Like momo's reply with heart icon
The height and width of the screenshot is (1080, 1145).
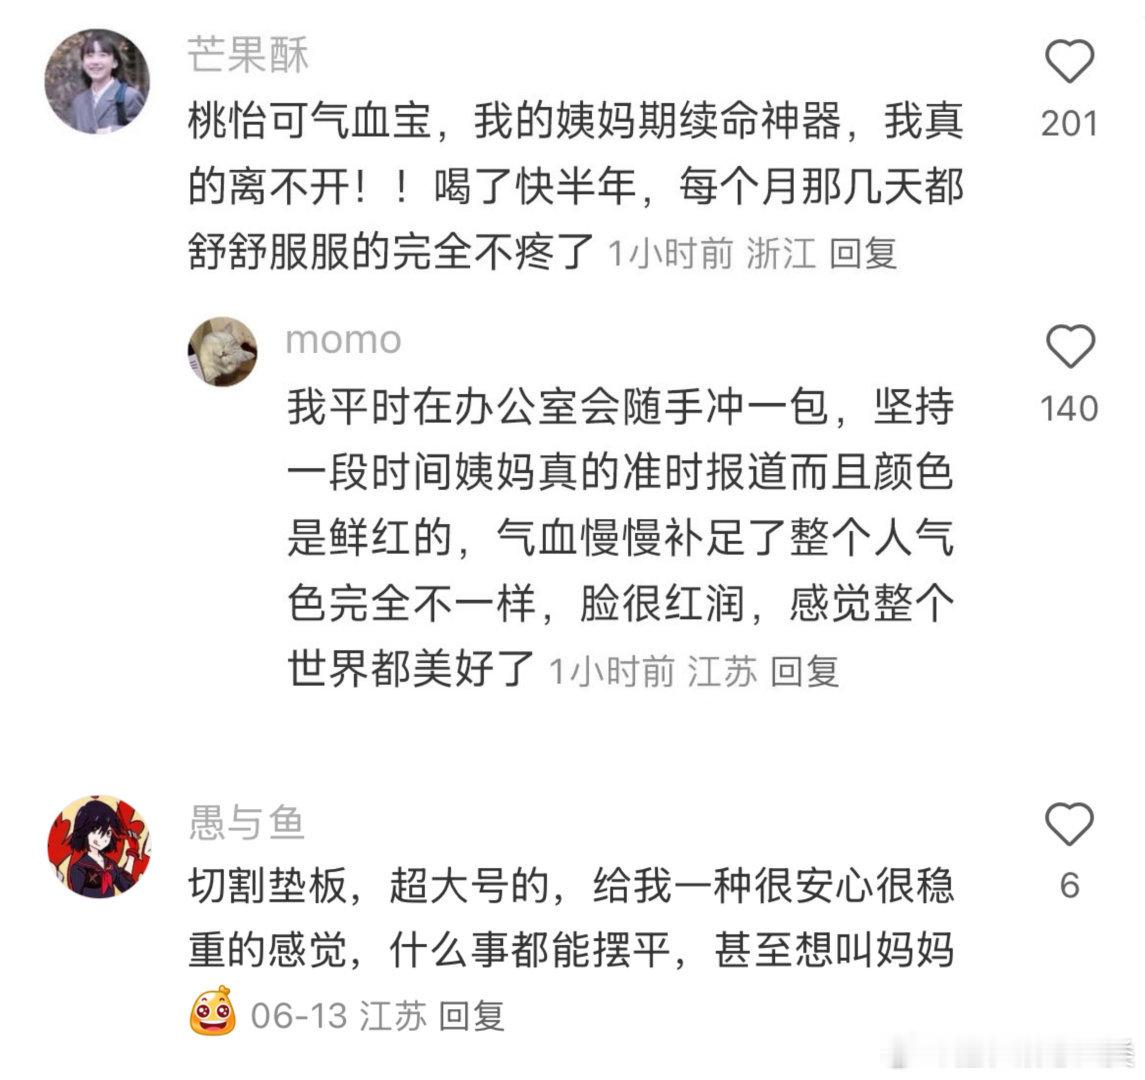pyautogui.click(x=1070, y=346)
